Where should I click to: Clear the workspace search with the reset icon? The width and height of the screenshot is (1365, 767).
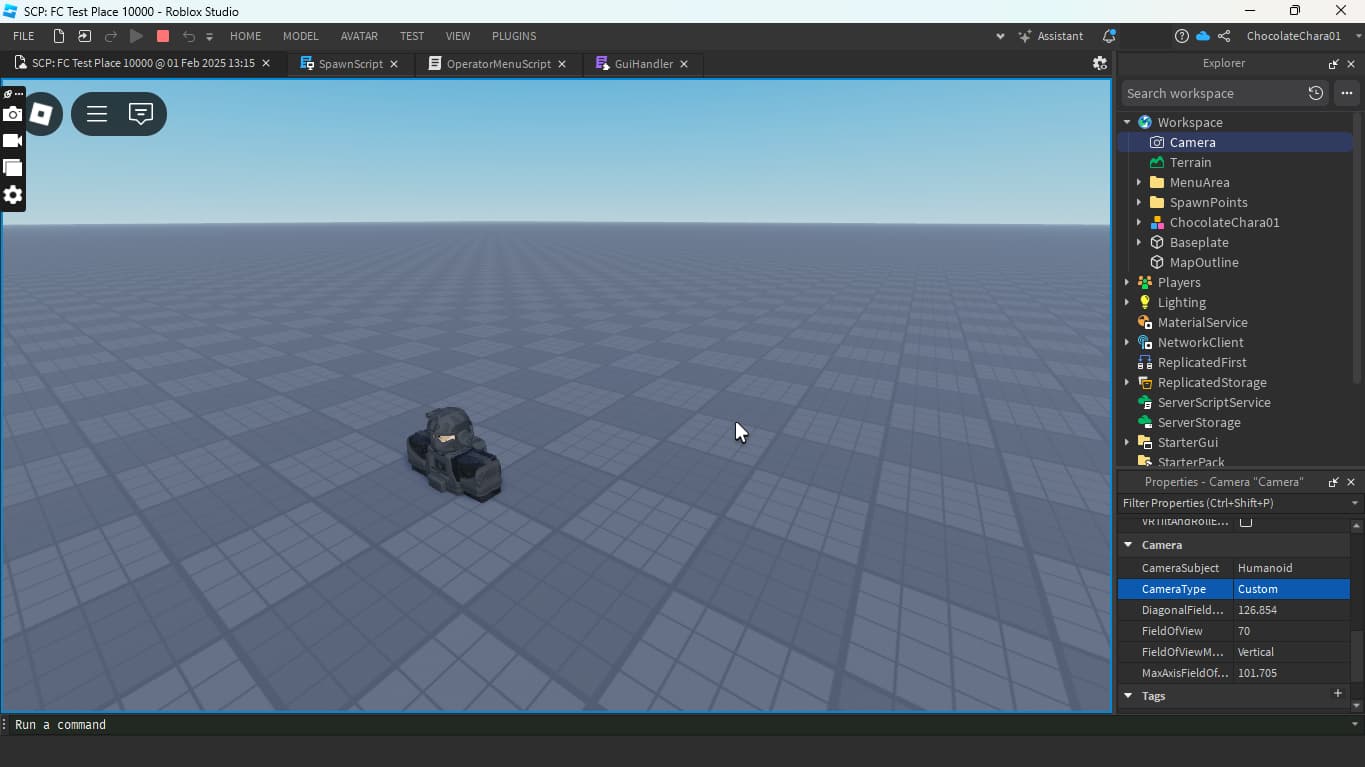1316,93
